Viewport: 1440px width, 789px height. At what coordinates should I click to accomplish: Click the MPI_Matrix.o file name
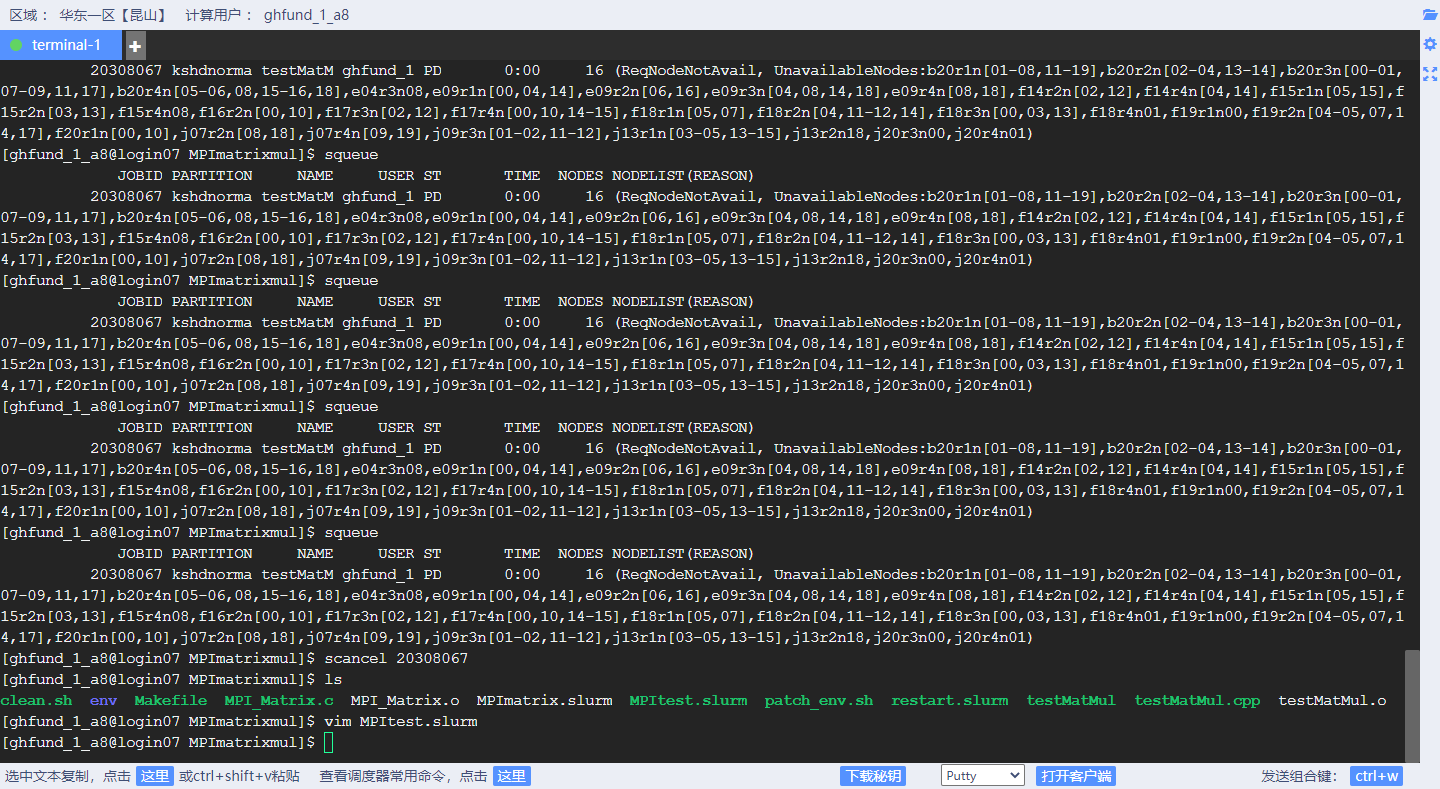(405, 700)
